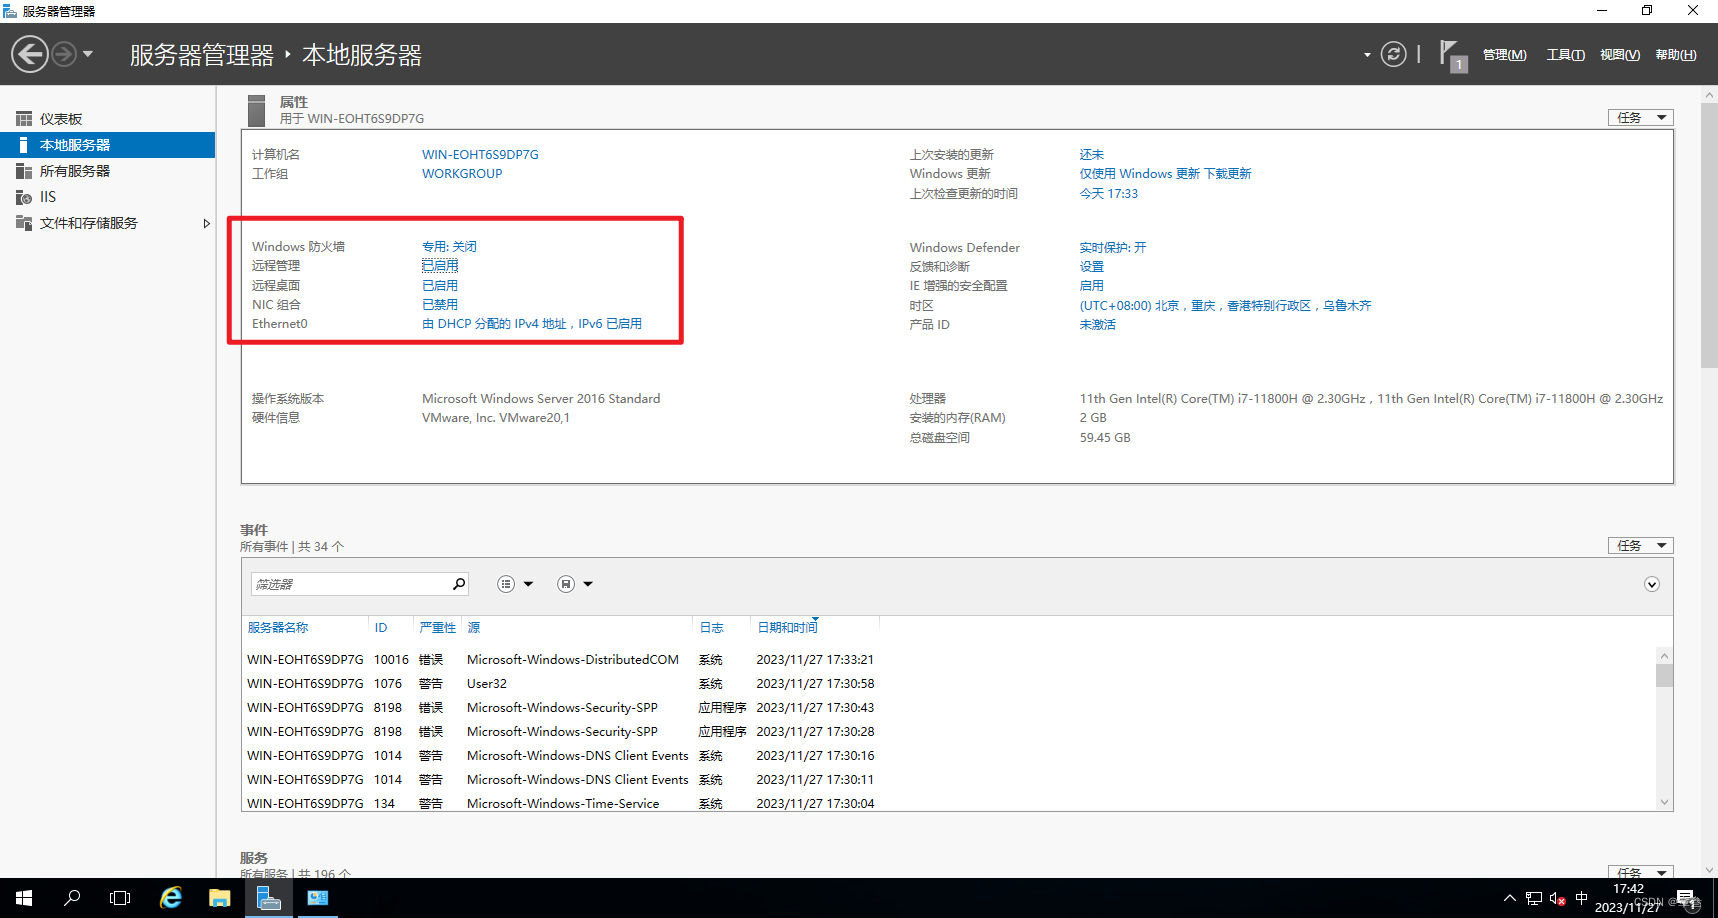Open the 属性 panel 任务 dropdown
Screen dimensions: 1718x918
coord(1640,118)
